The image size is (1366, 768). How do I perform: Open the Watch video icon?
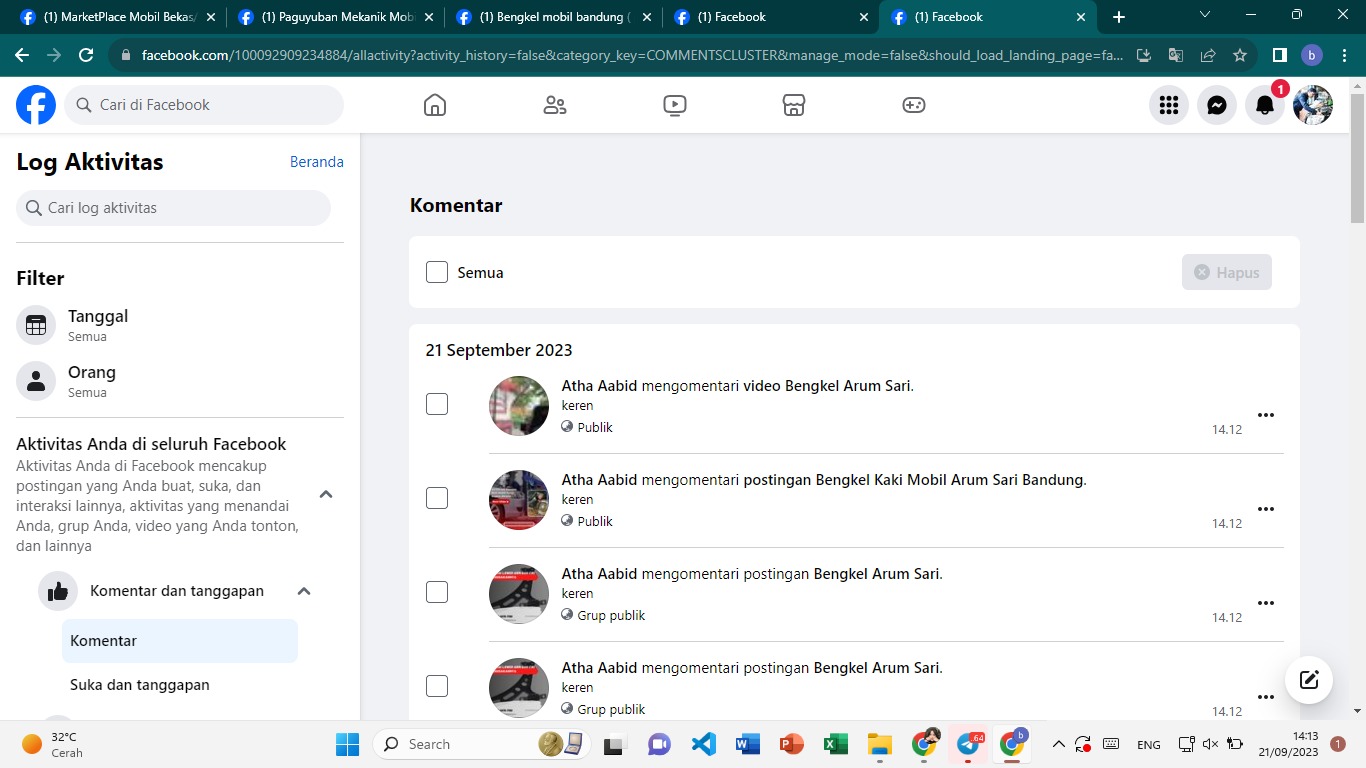[x=675, y=105]
